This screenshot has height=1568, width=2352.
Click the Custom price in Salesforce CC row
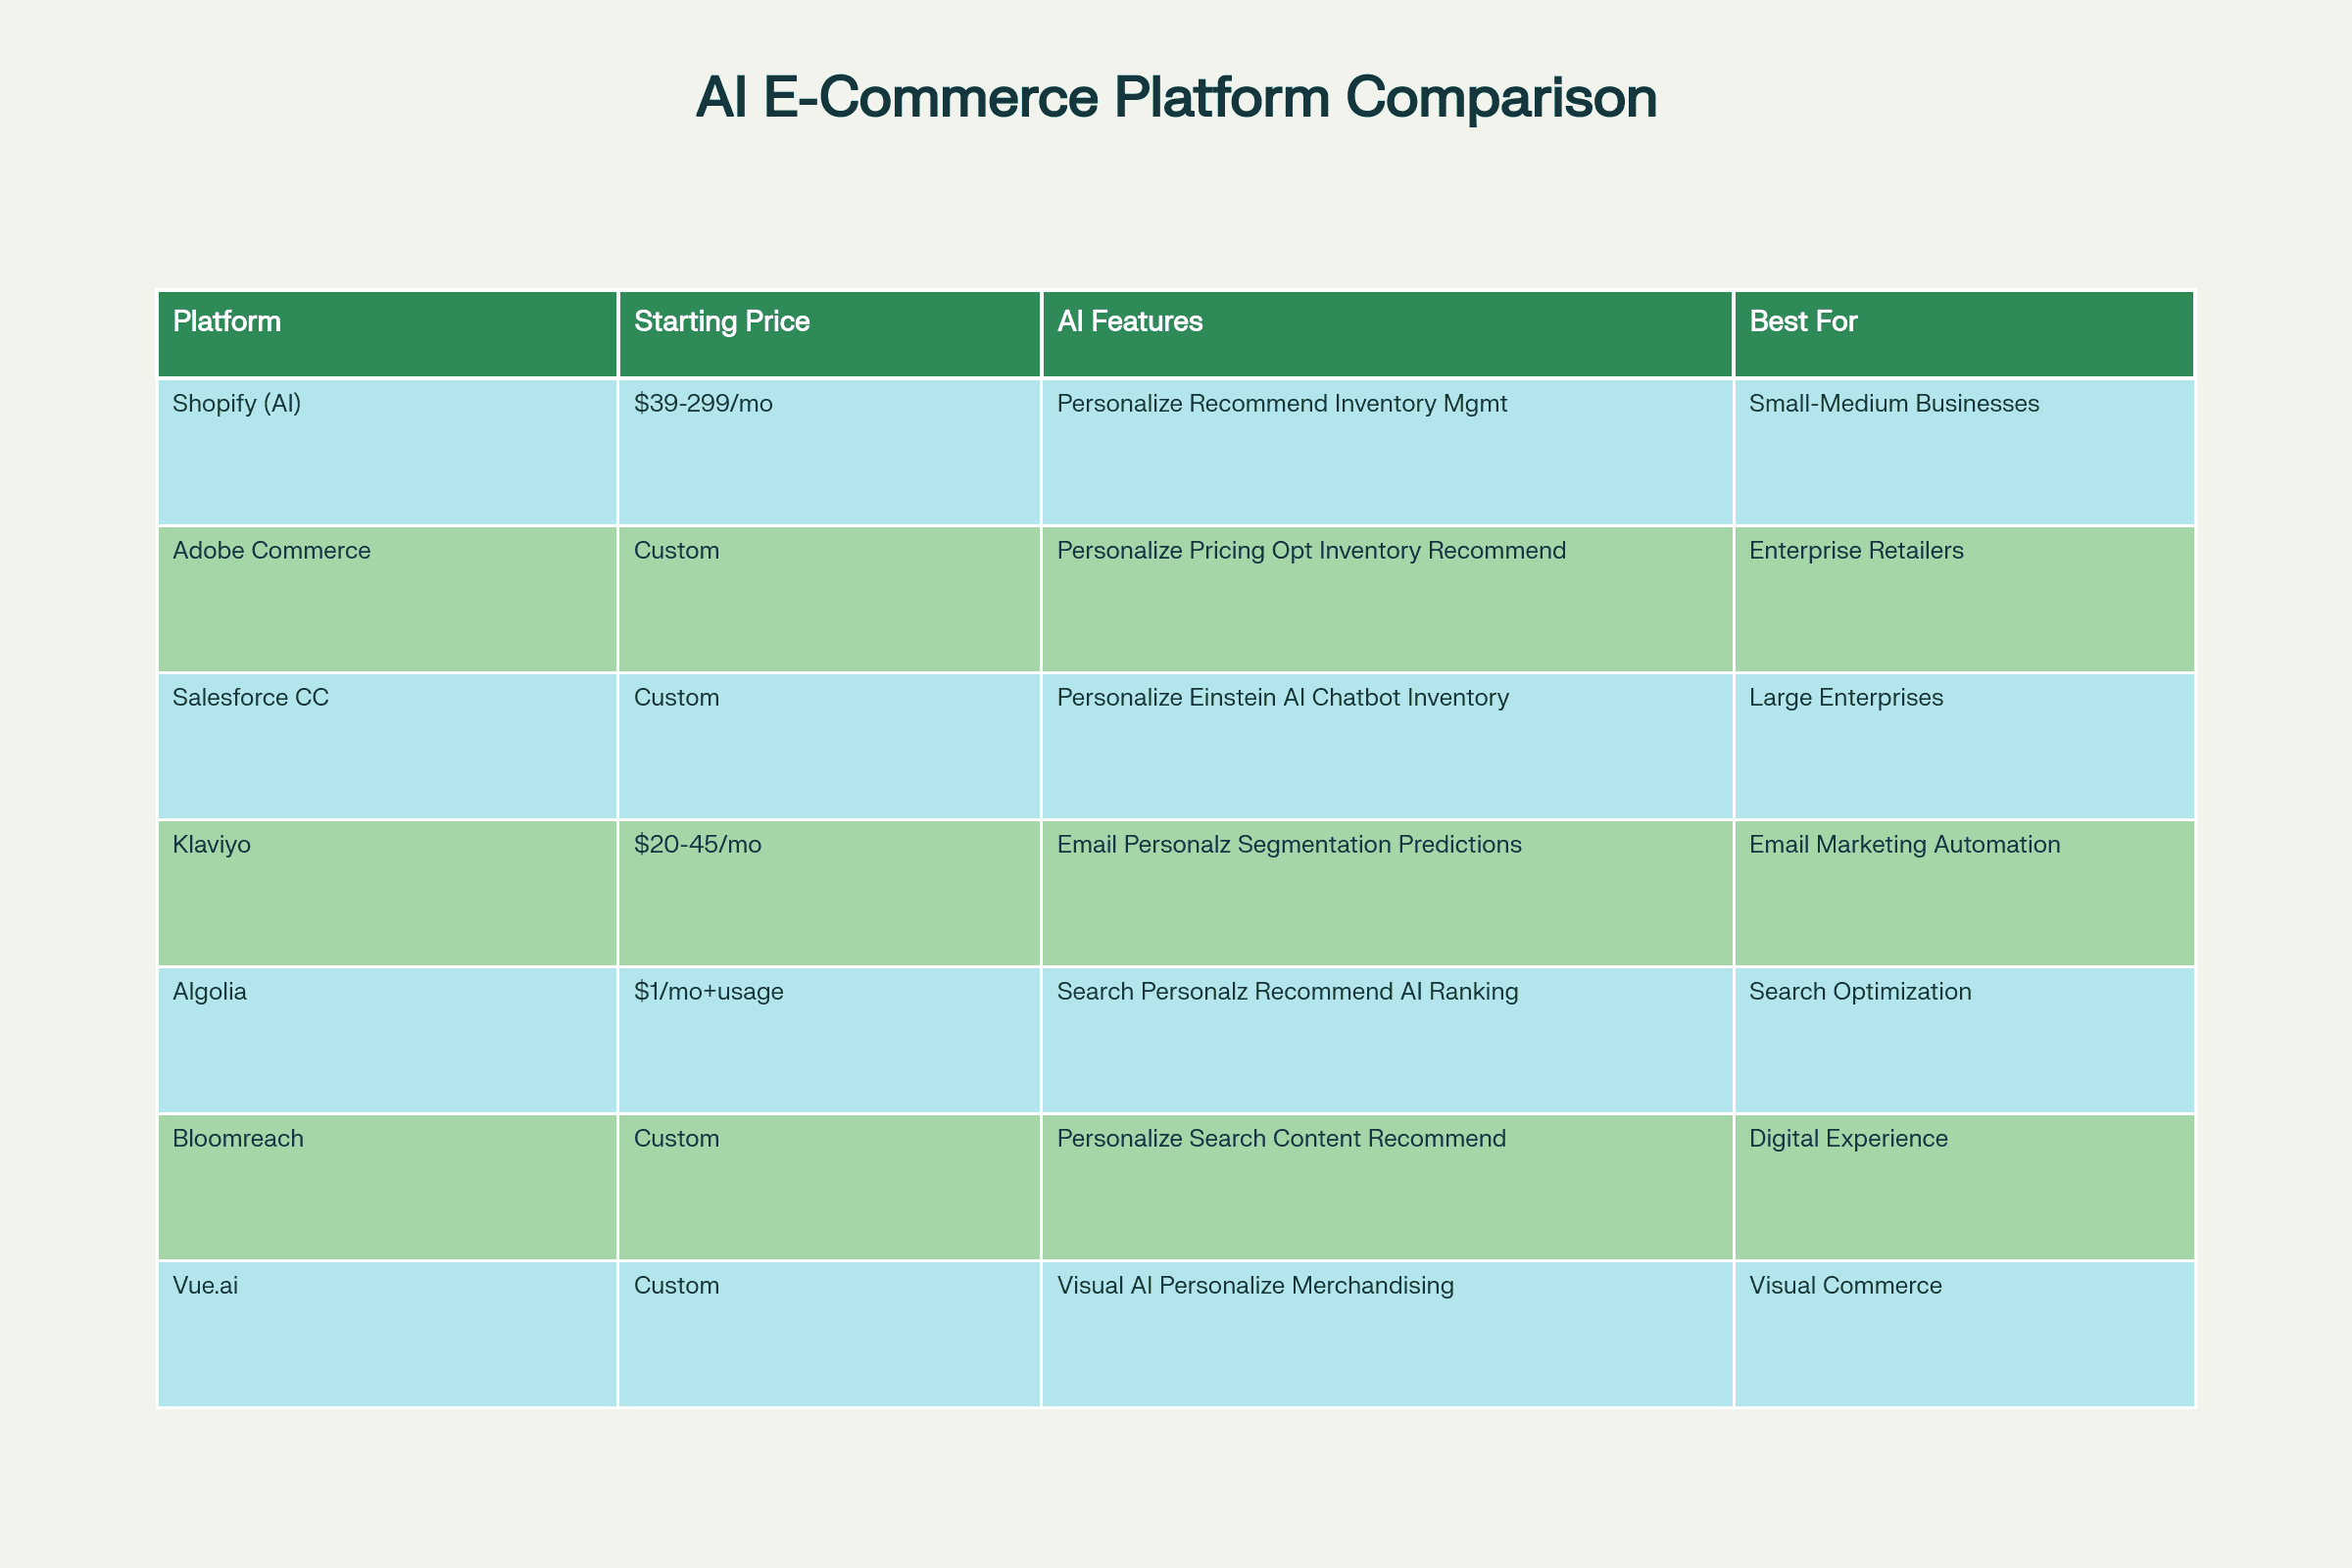pyautogui.click(x=830, y=746)
